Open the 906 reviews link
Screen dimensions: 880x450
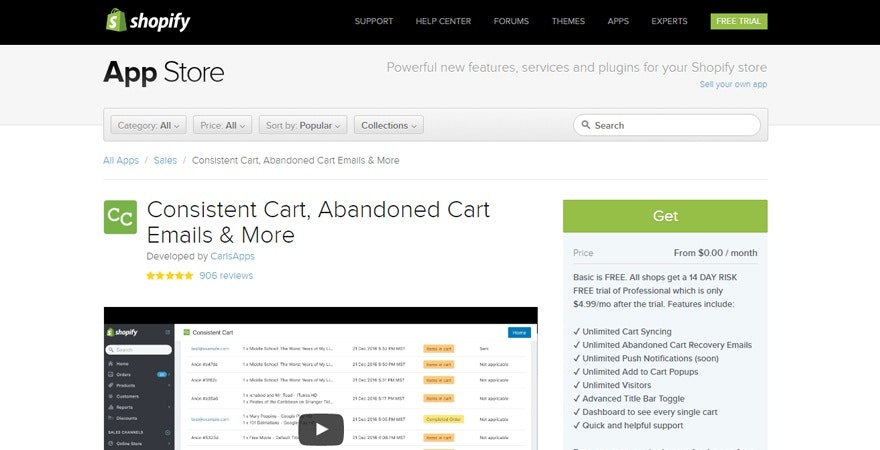pyautogui.click(x=226, y=276)
